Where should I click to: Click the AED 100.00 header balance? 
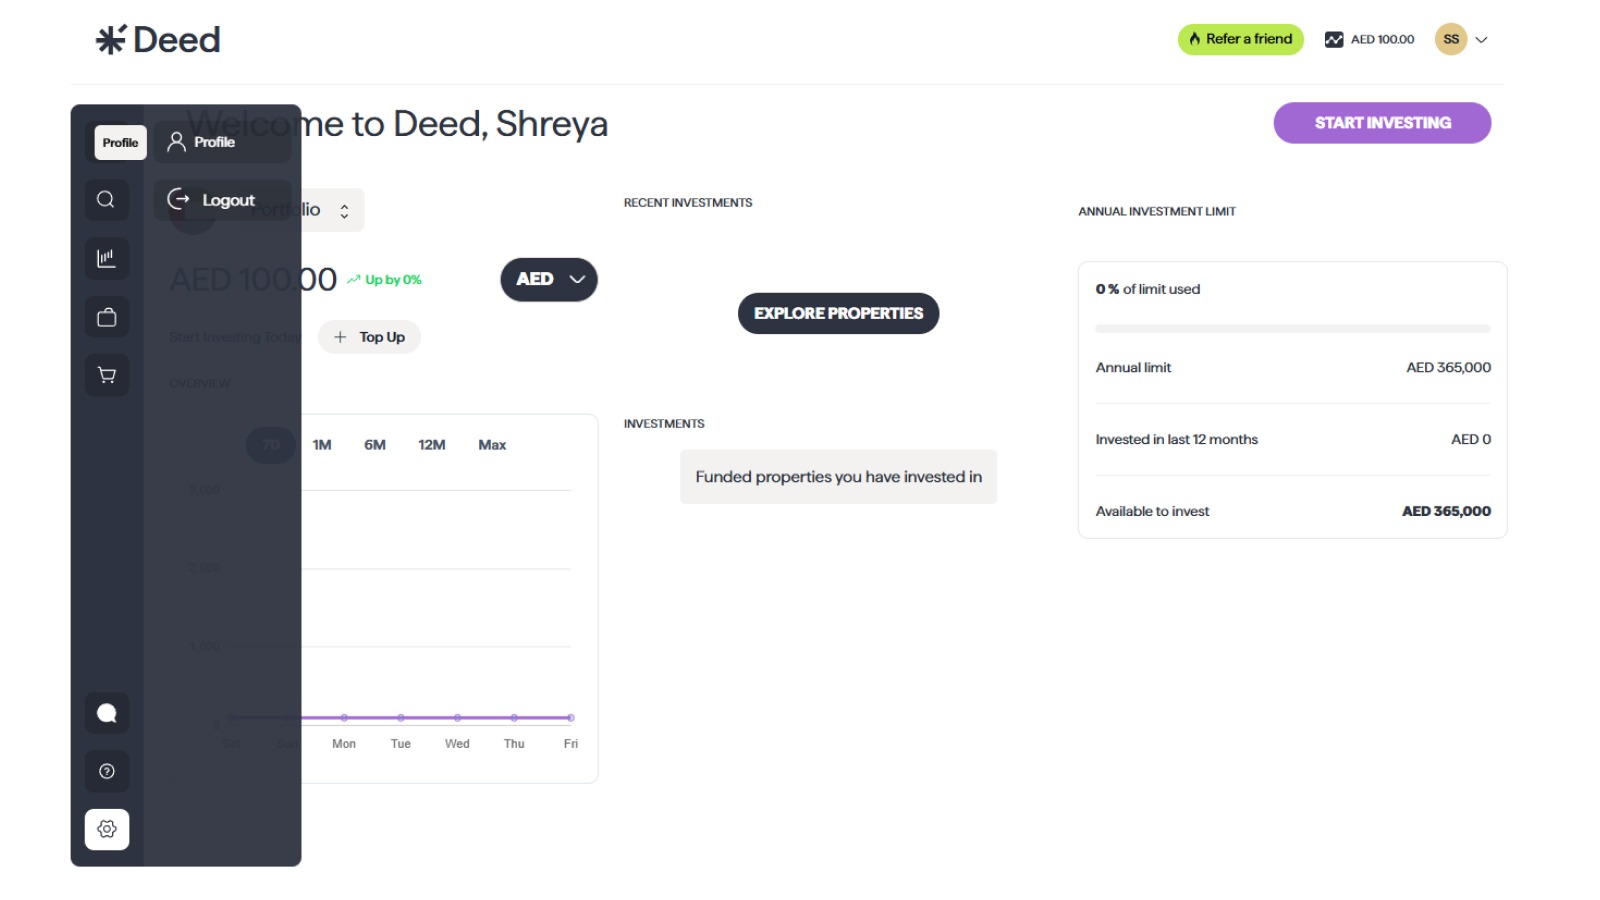point(1382,40)
